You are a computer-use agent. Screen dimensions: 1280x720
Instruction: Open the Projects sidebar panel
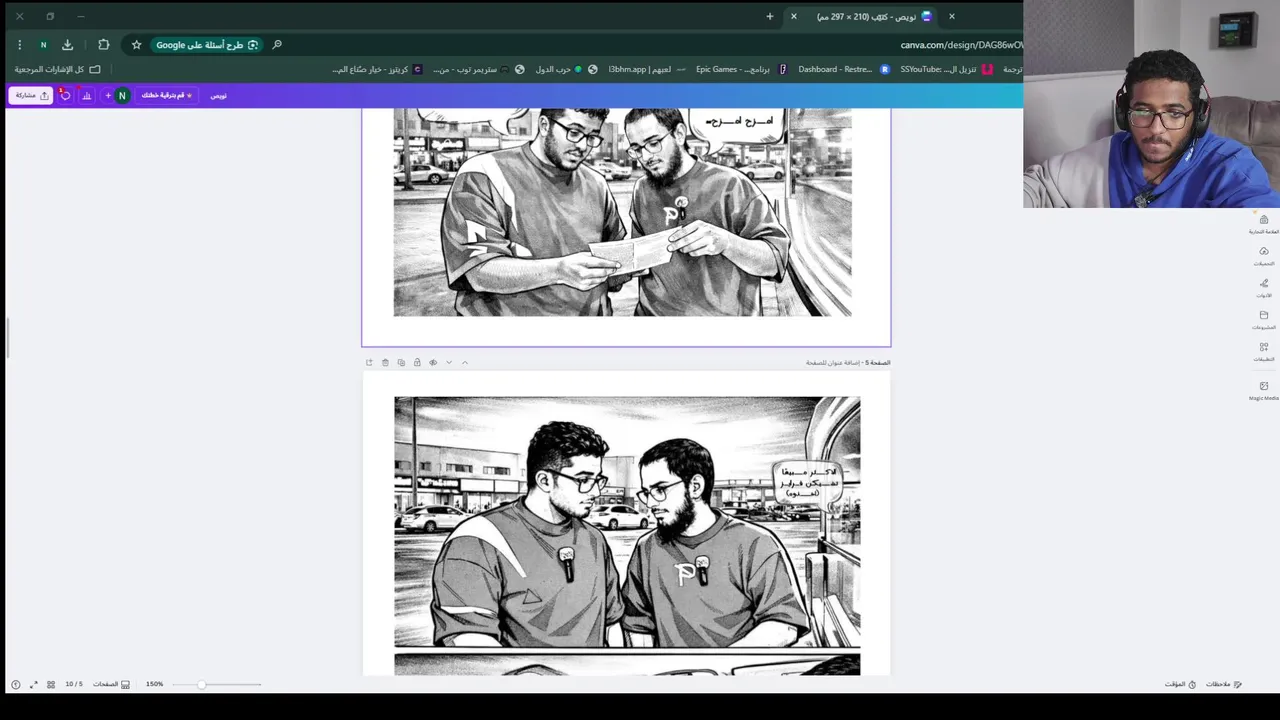1263,320
